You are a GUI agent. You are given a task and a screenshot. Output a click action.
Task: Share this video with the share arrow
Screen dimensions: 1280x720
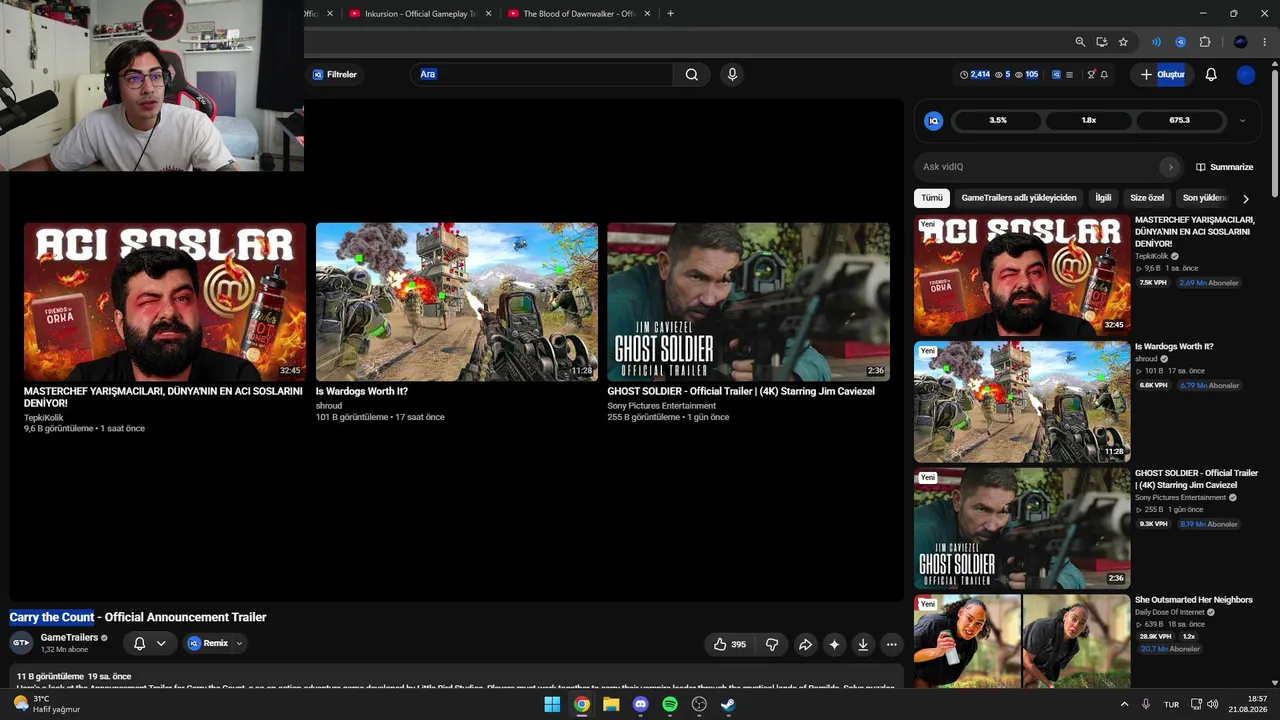805,644
